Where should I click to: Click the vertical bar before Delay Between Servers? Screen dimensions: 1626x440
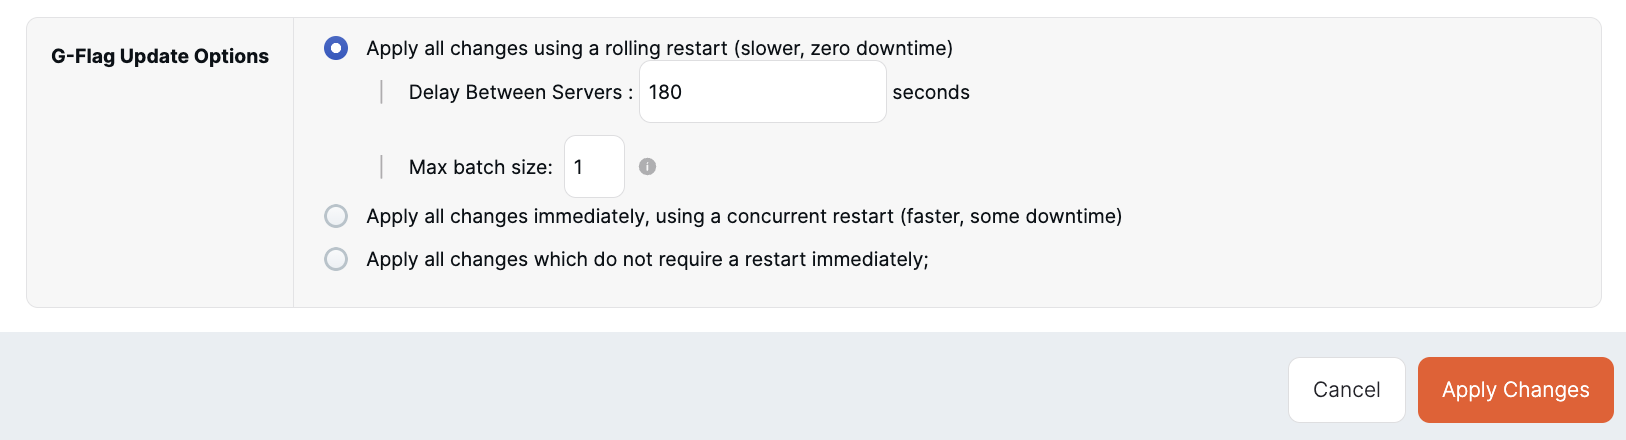[382, 92]
